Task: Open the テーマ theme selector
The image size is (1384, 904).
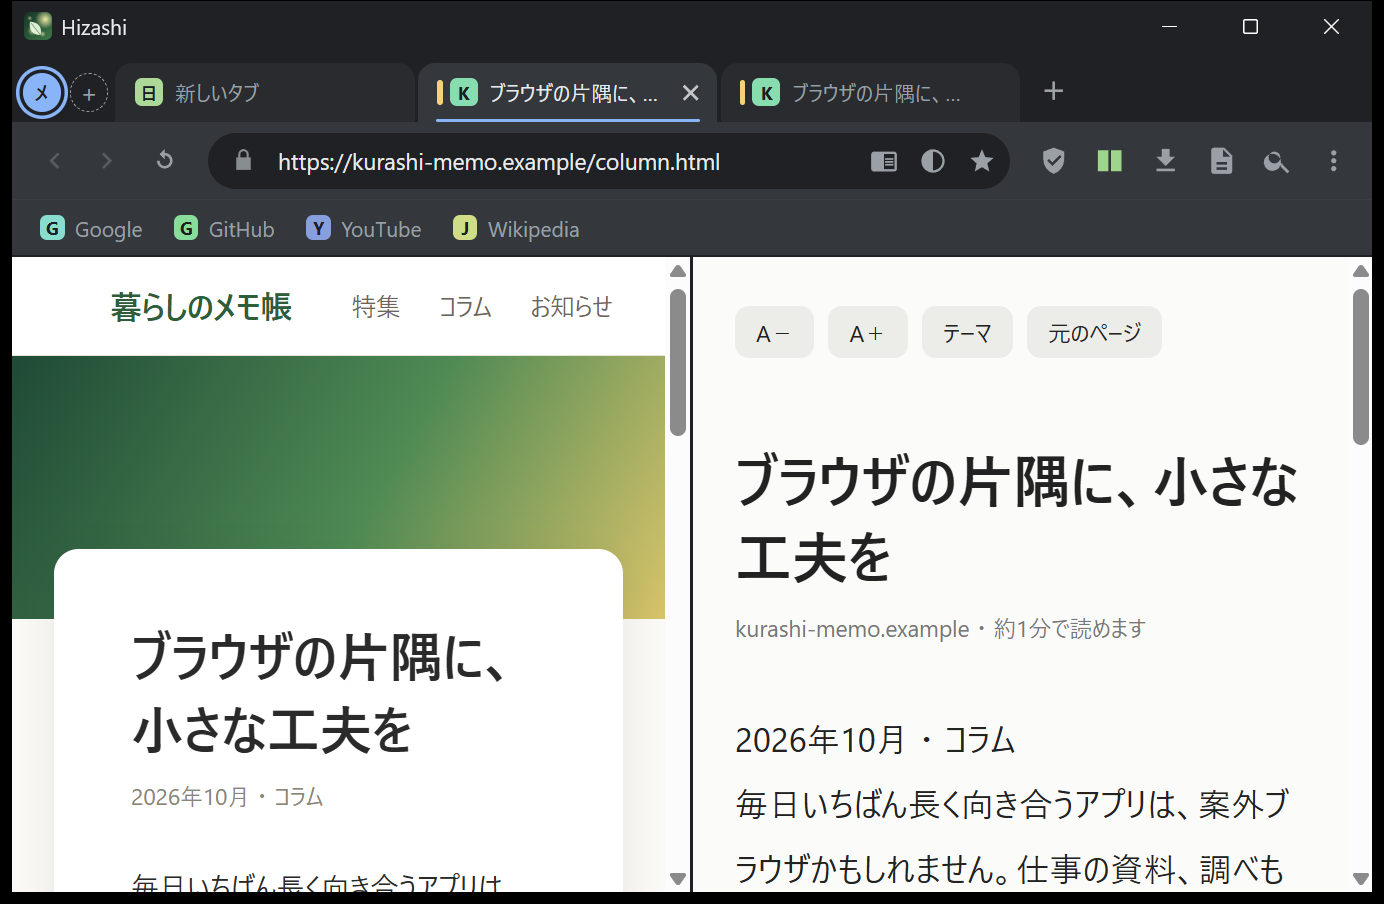Action: point(967,332)
